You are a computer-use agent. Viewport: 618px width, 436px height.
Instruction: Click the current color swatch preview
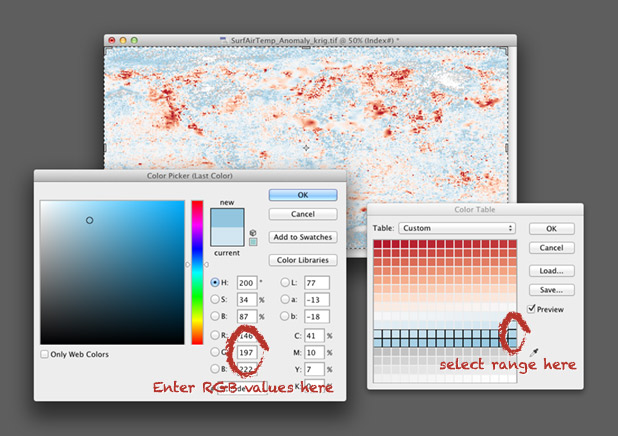coord(227,237)
